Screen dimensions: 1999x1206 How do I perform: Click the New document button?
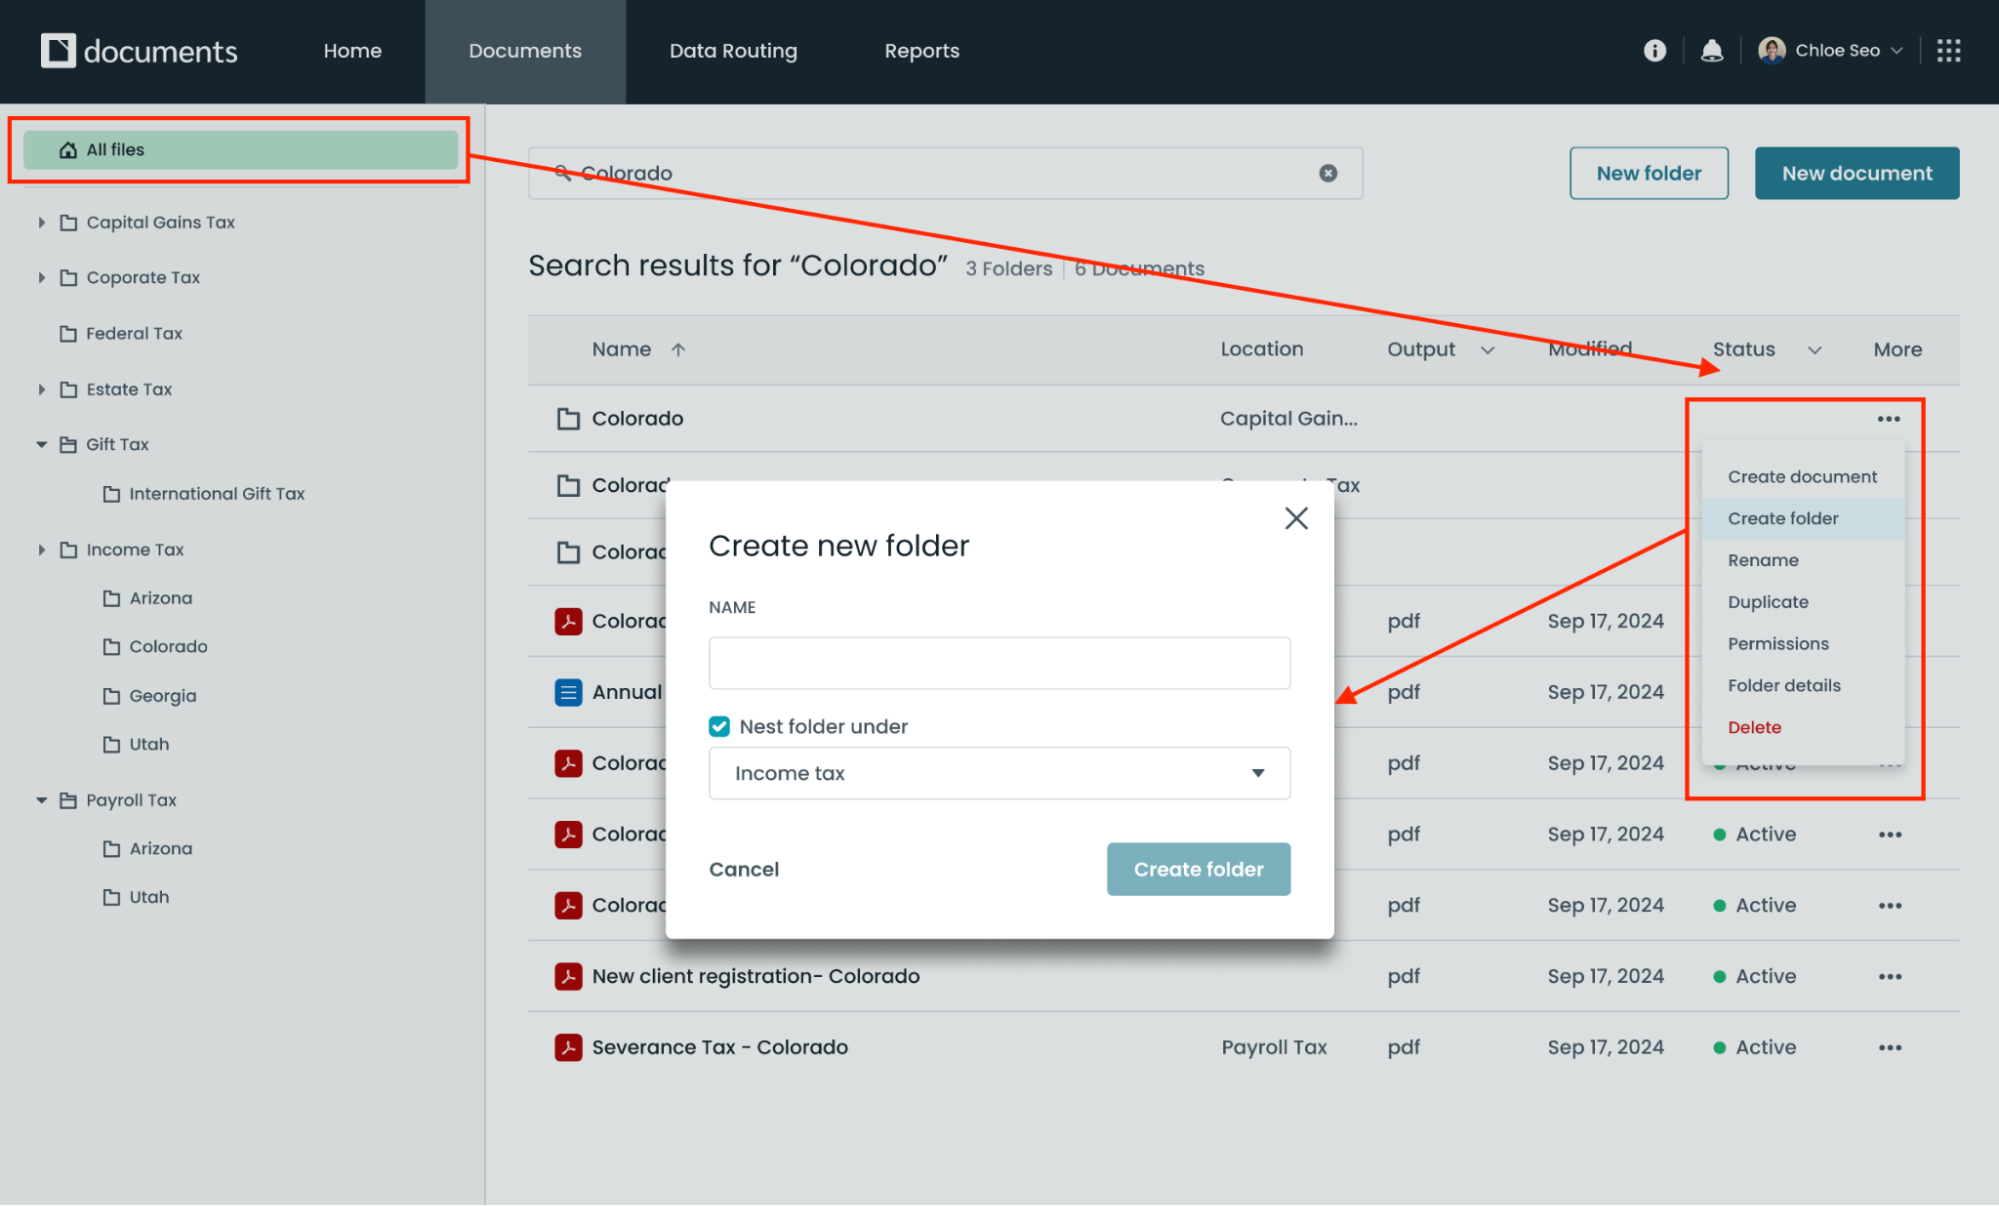[x=1856, y=173]
